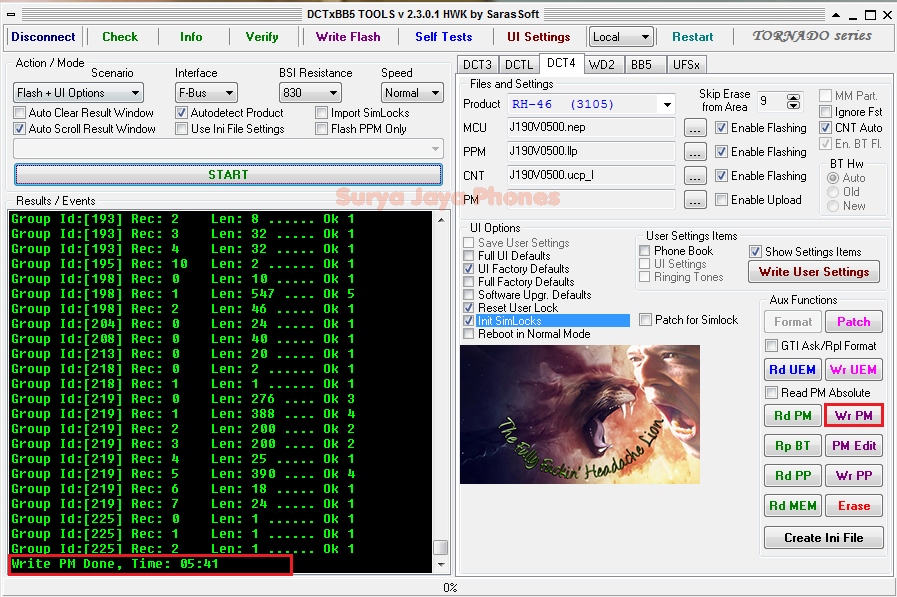Open the Info function

(x=191, y=37)
